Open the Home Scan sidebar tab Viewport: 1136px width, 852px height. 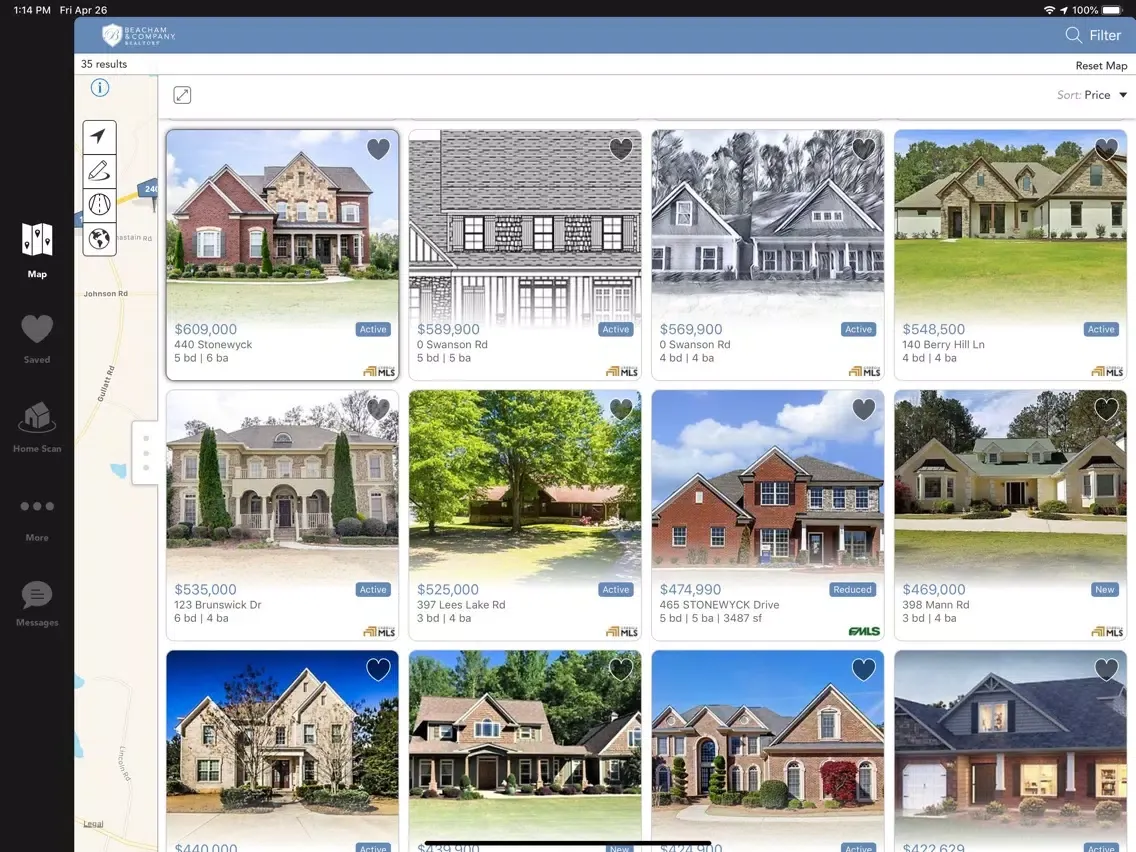point(37,427)
